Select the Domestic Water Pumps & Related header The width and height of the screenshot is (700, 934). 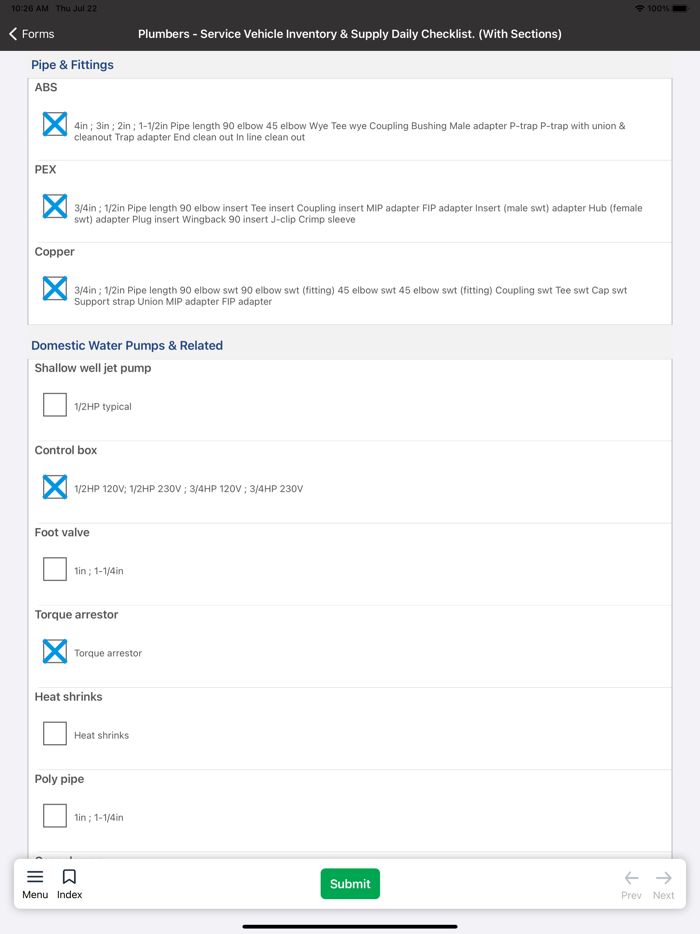[x=125, y=345]
